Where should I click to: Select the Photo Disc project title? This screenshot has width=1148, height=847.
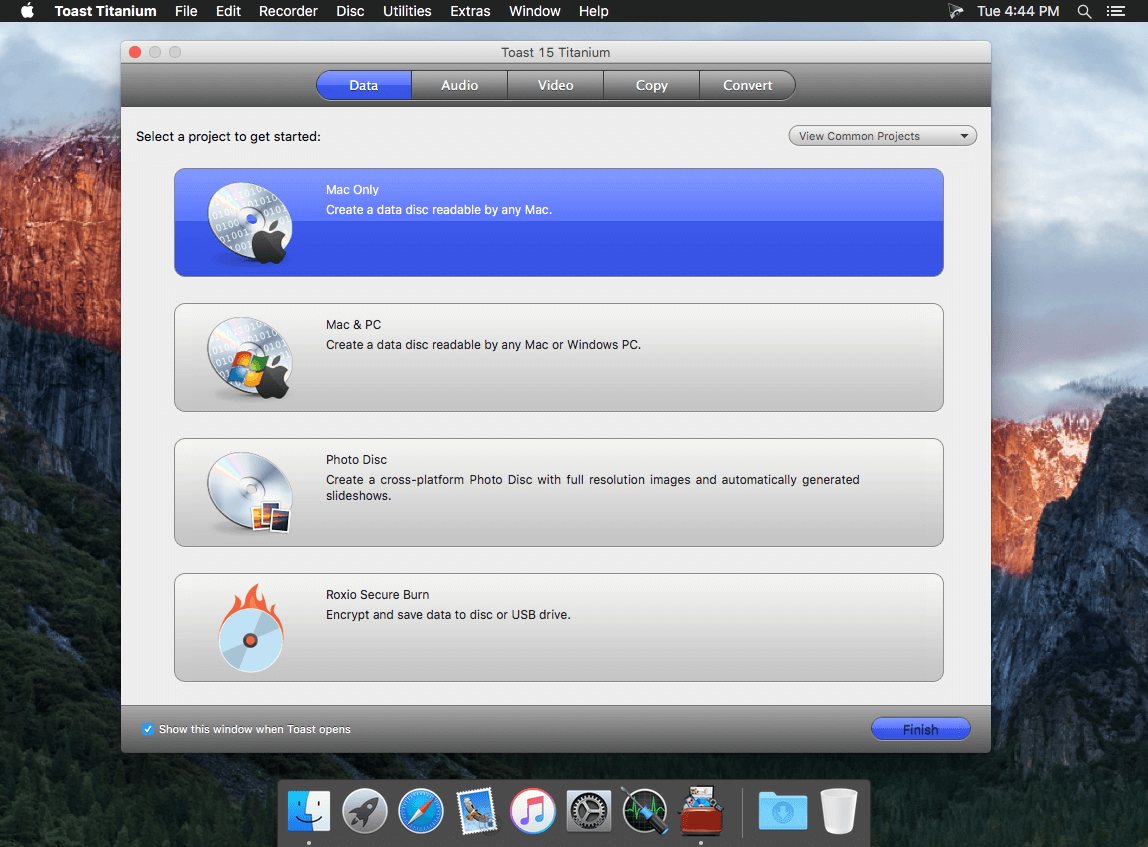coord(357,460)
